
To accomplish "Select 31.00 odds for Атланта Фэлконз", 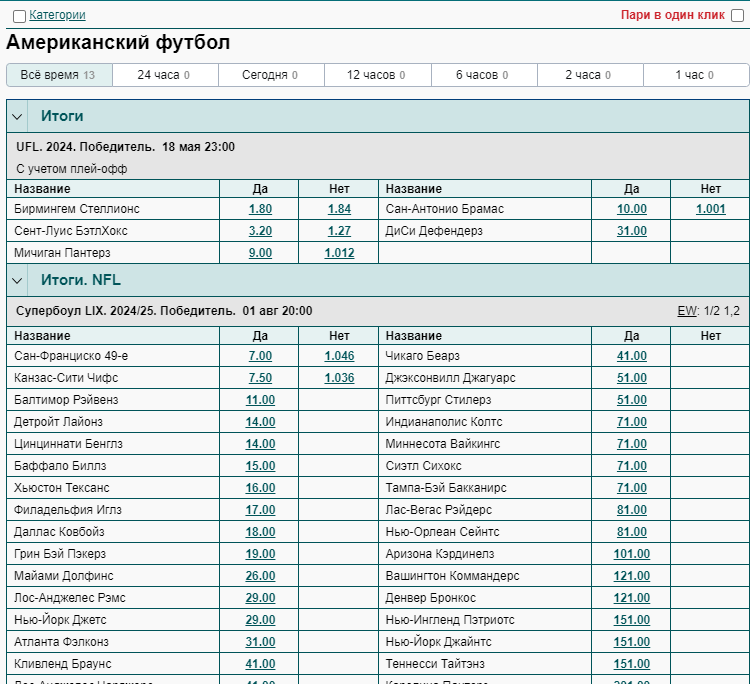I will point(260,642).
